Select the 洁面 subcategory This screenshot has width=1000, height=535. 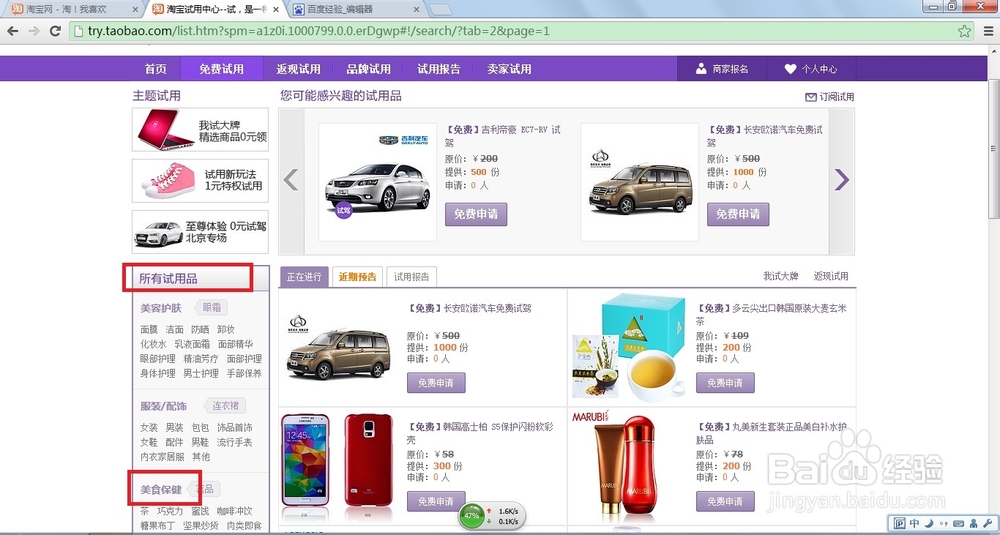175,330
